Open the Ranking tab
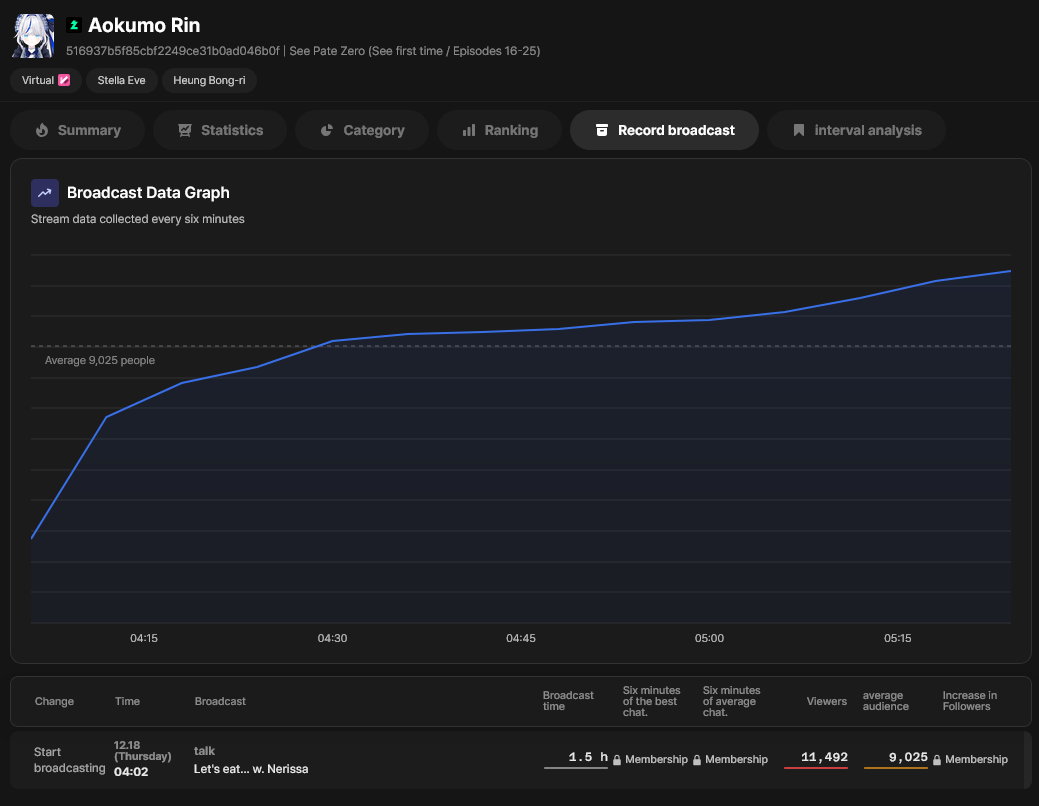This screenshot has height=806, width=1039. point(500,130)
